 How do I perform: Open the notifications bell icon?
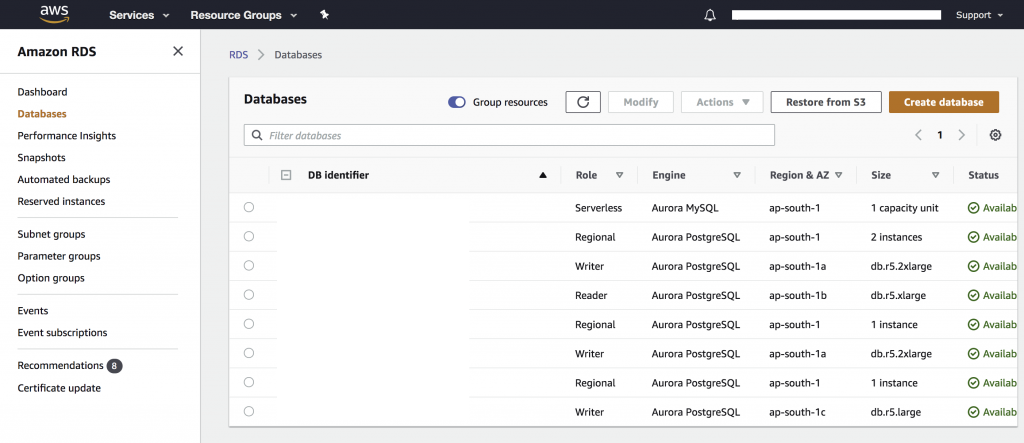click(710, 15)
